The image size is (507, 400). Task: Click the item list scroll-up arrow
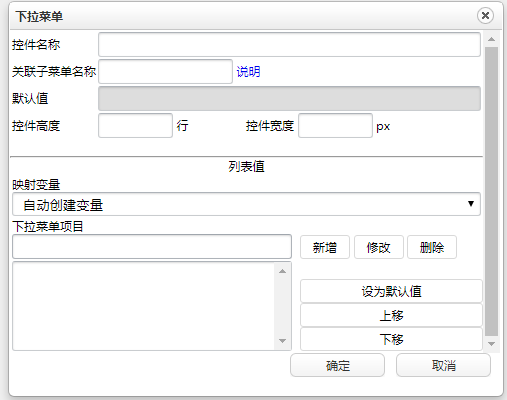[x=283, y=271]
